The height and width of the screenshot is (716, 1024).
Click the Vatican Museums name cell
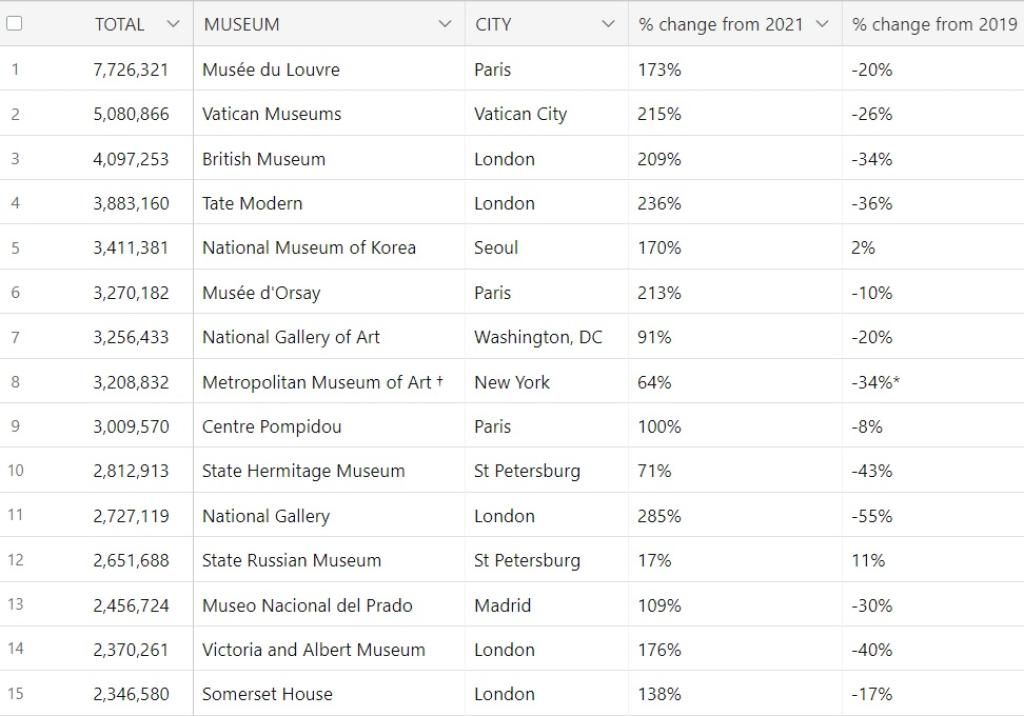click(272, 114)
